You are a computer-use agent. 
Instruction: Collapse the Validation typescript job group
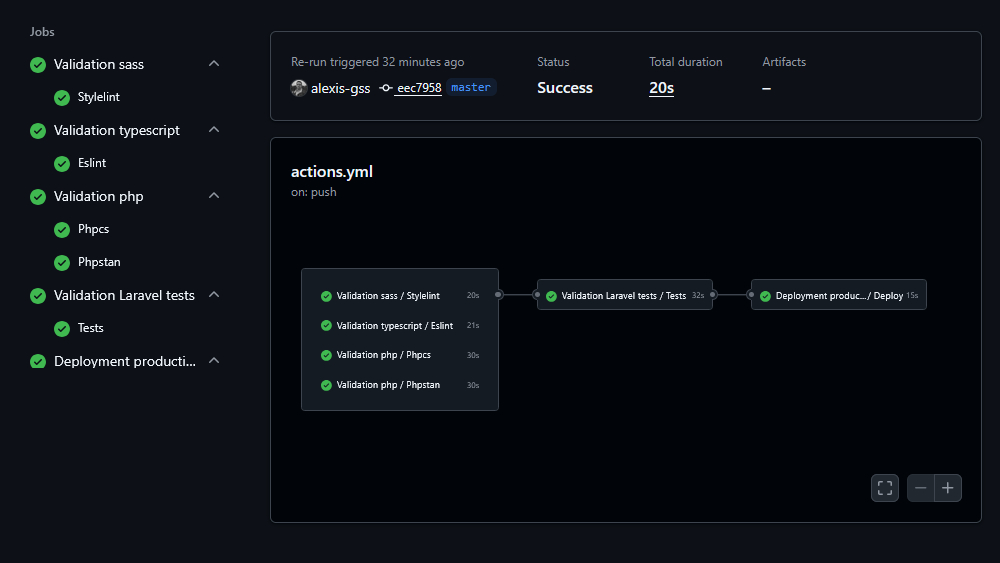214,130
